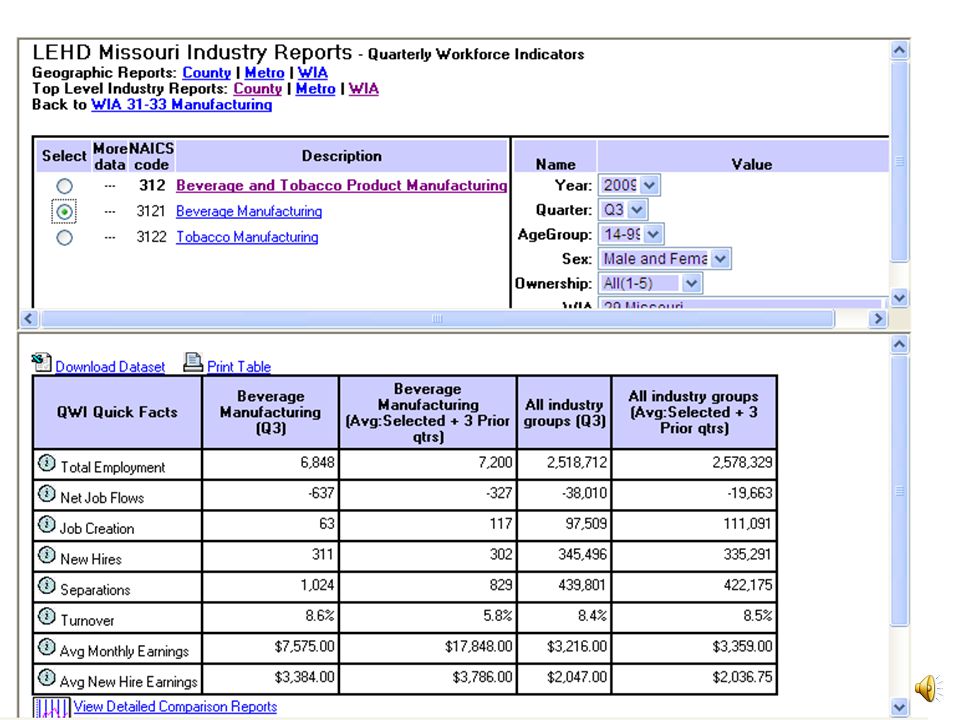The width and height of the screenshot is (960, 720).
Task: Click the Net Job Flows value -637
Action: [x=321, y=493]
